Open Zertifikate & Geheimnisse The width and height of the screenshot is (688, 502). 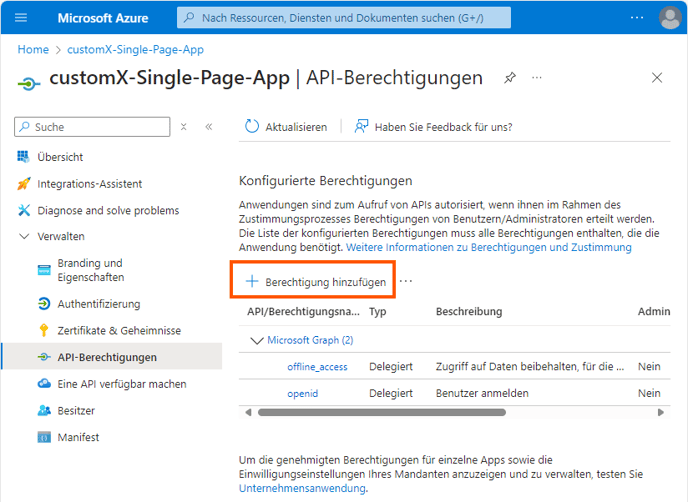(119, 330)
